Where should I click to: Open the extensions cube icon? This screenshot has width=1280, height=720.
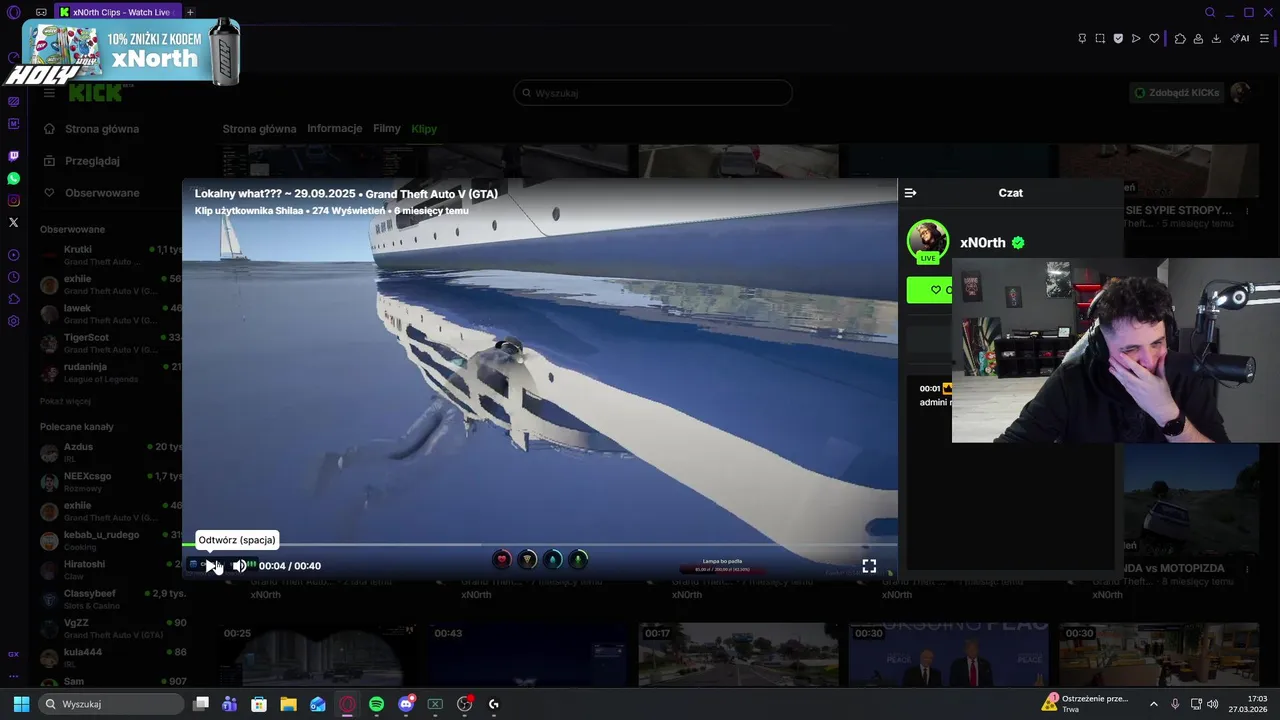pyautogui.click(x=1180, y=38)
